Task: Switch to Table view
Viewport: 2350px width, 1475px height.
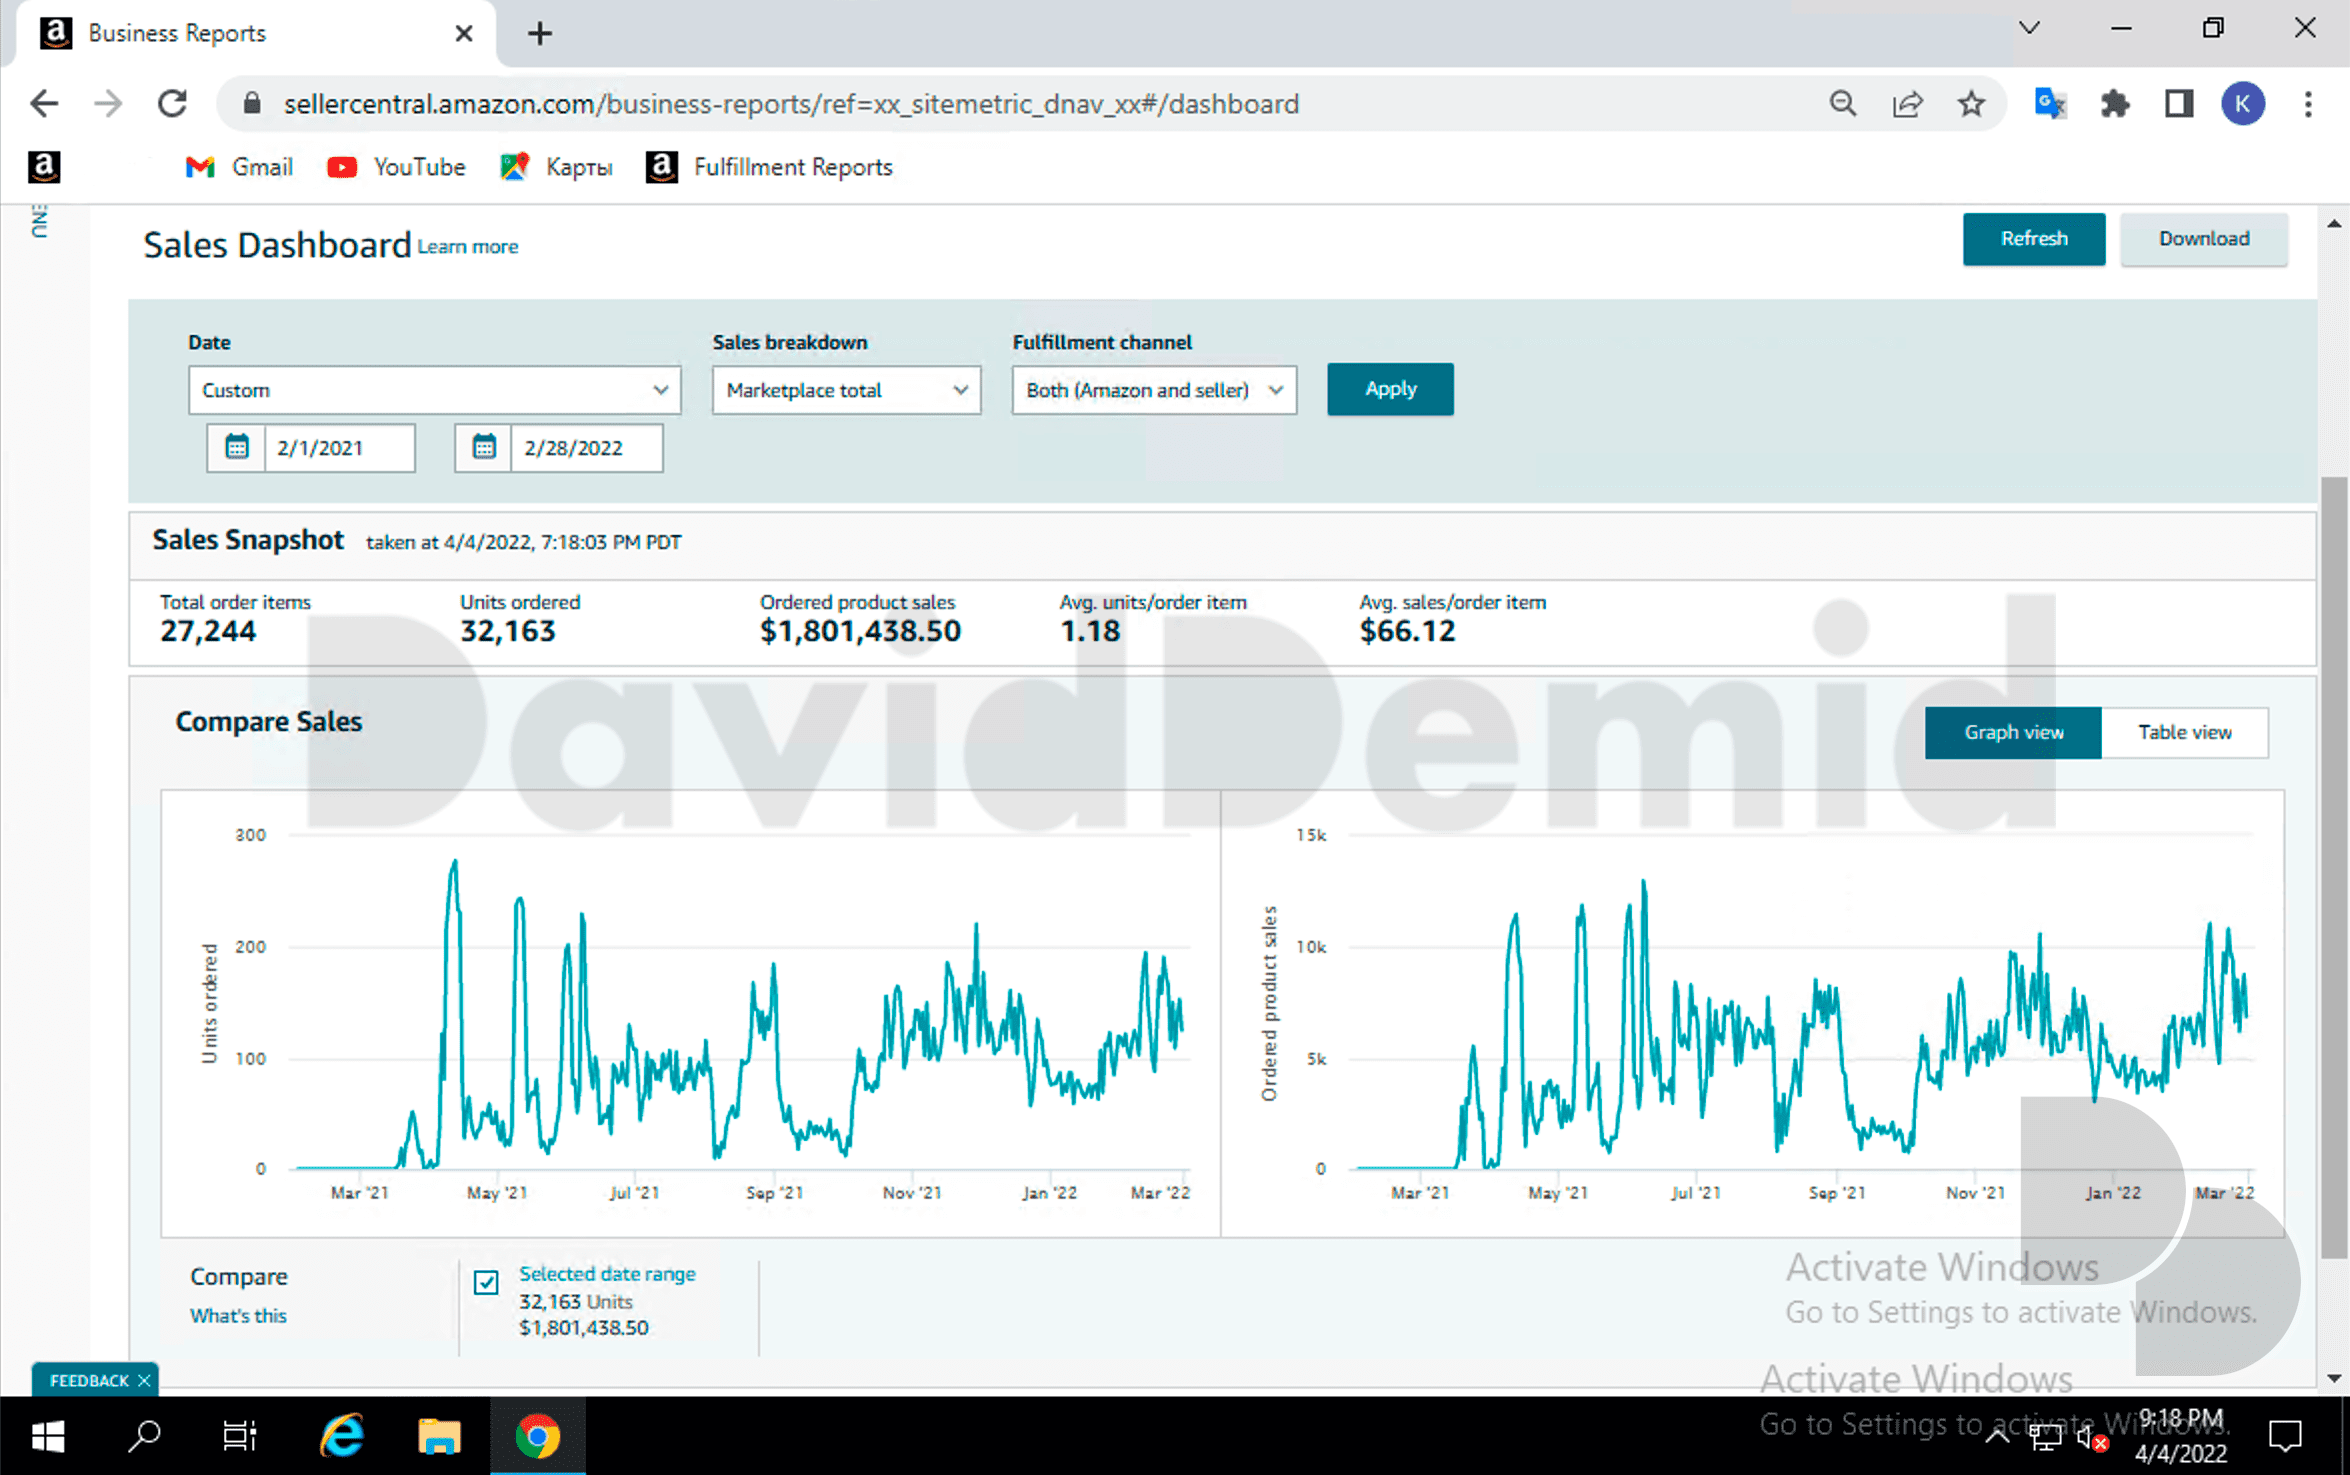Action: click(x=2185, y=732)
